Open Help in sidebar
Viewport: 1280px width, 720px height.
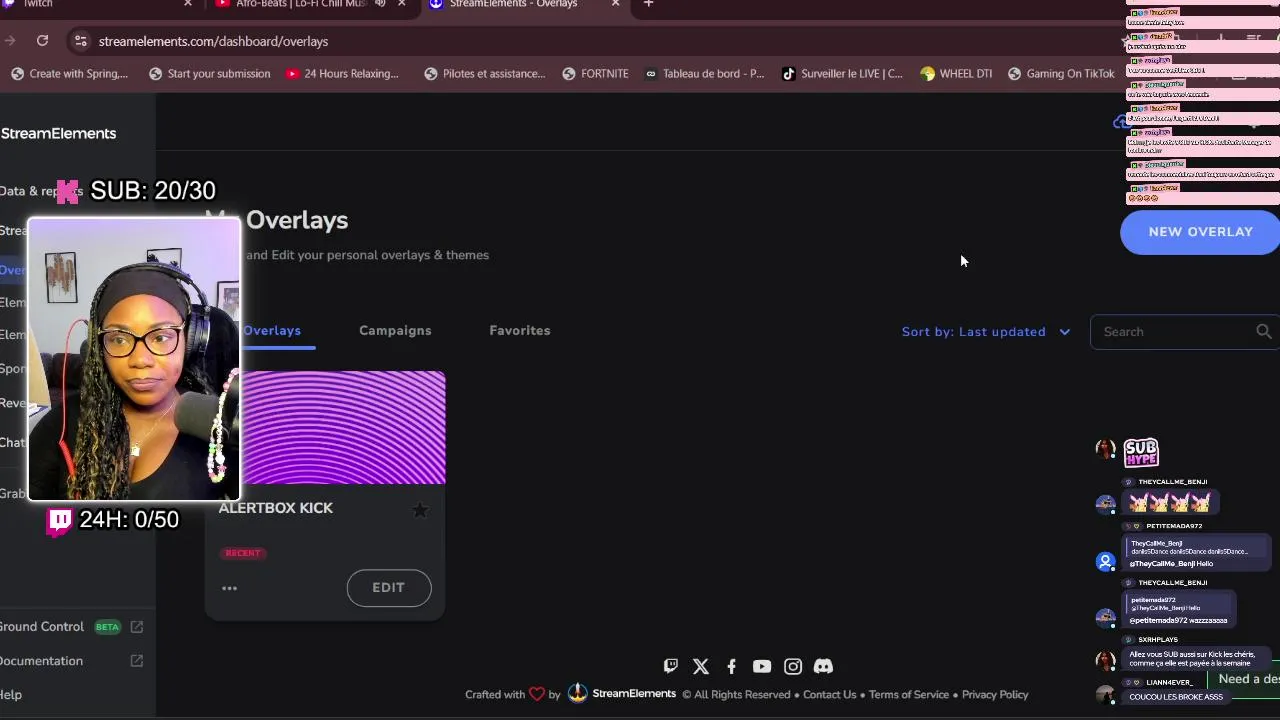tap(11, 695)
